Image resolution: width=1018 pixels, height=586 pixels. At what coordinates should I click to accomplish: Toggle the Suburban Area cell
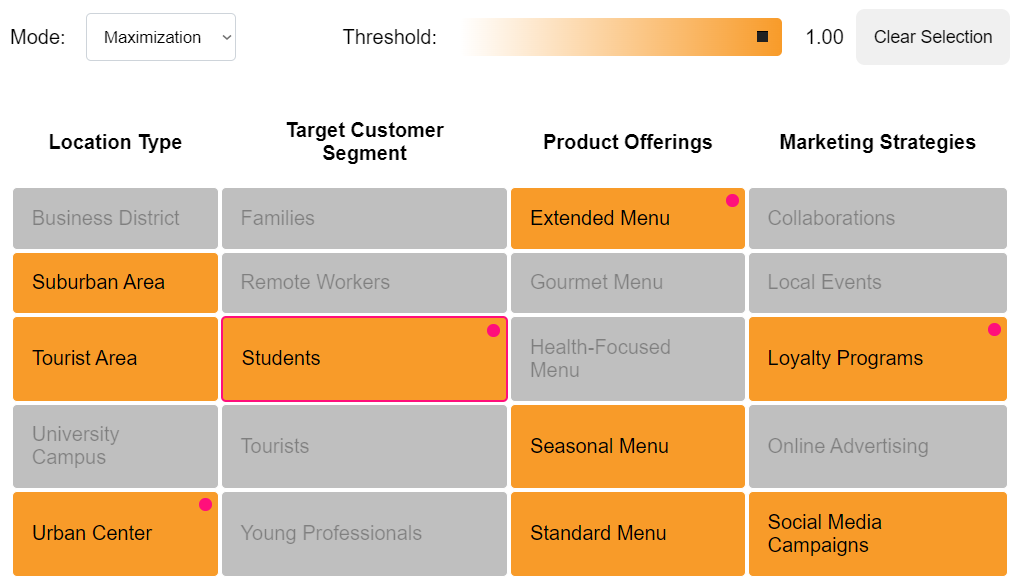(x=115, y=282)
